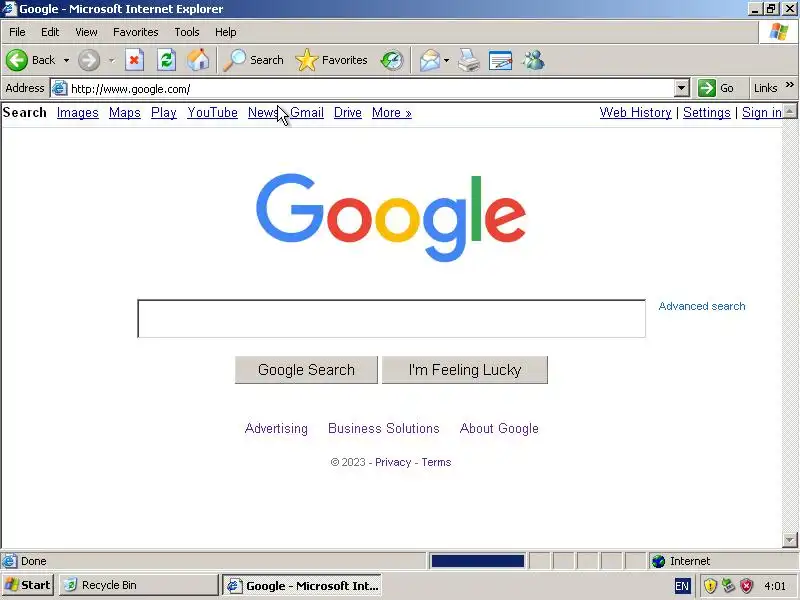Expand the Mail button dropdown arrow
Viewport: 800px width, 600px height.
coord(446,60)
